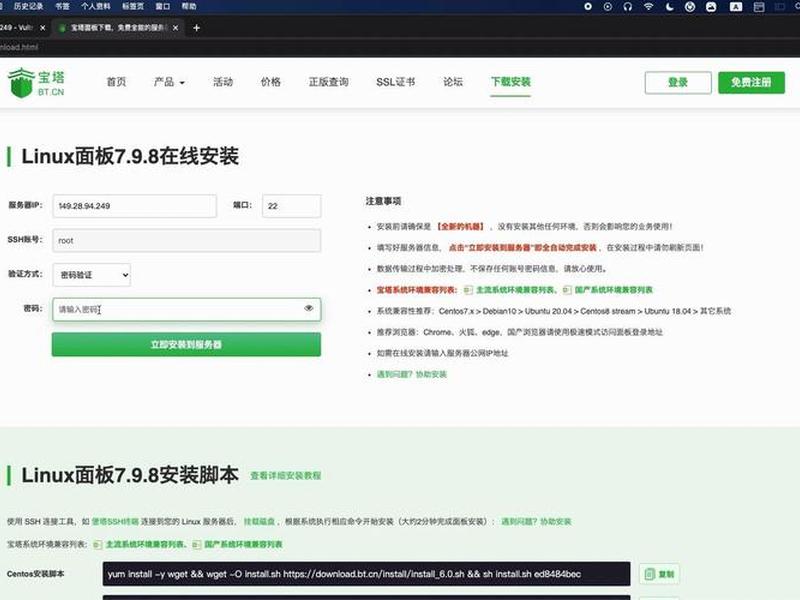The image size is (800, 600).
Task: Go to 首页 navigation item
Action: pyautogui.click(x=116, y=82)
